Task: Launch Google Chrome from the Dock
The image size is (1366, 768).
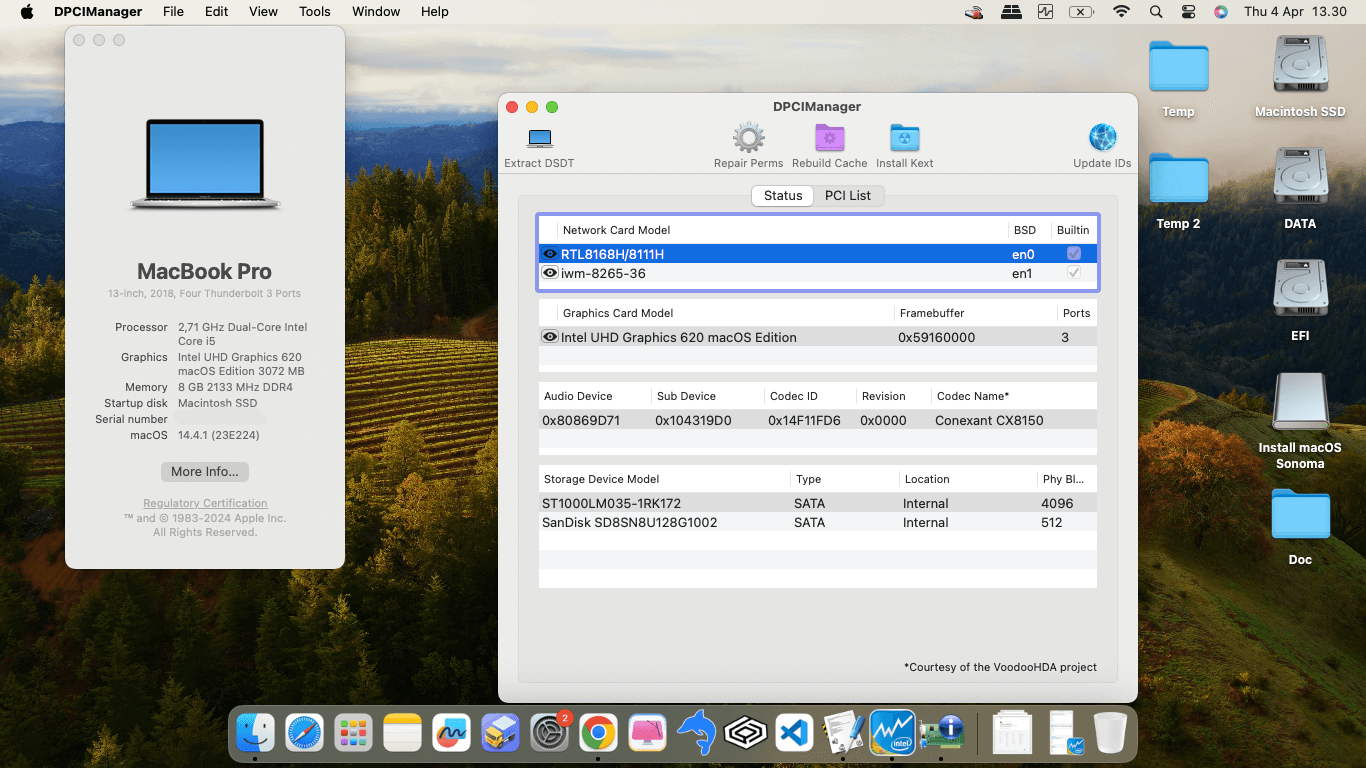Action: [x=598, y=732]
